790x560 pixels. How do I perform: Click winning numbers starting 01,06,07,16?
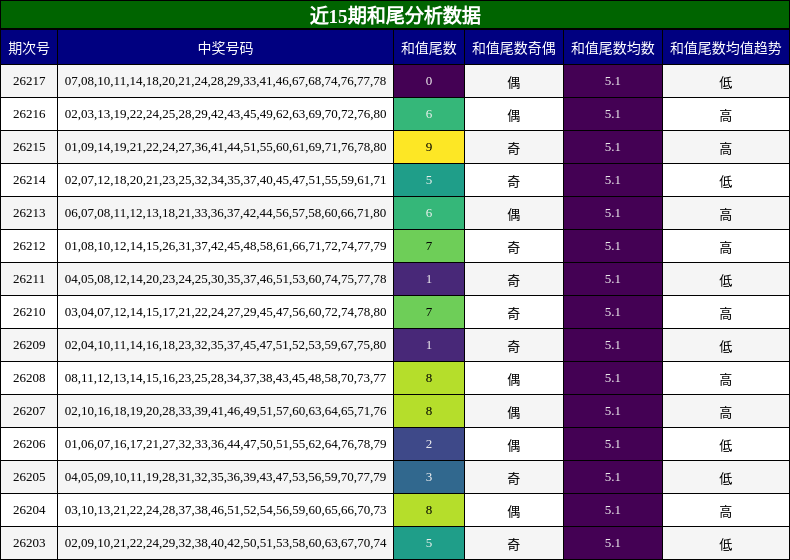coord(225,444)
